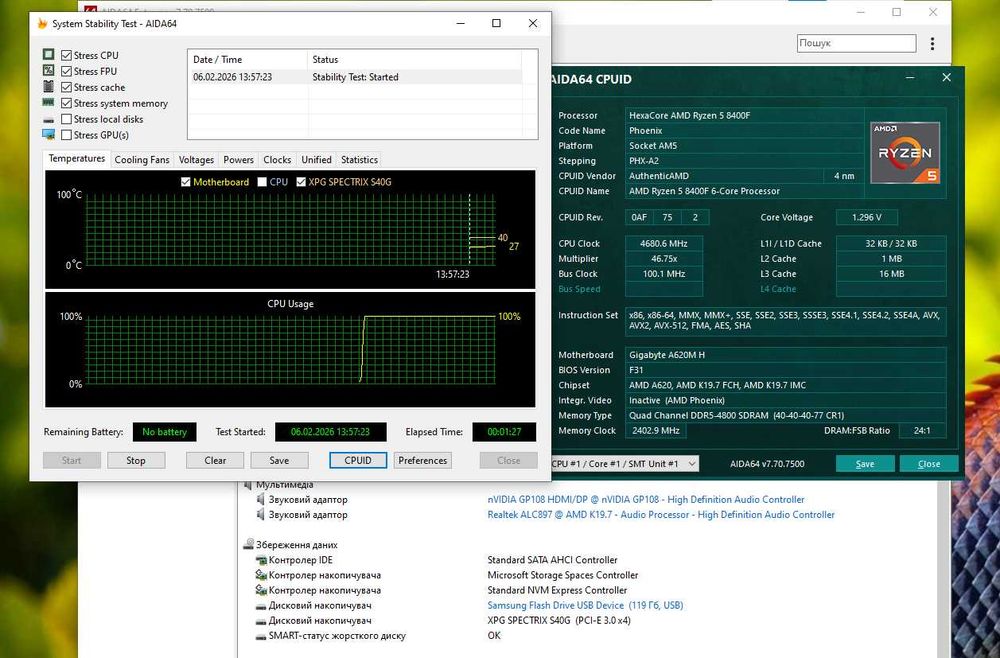
Task: Click the Core Voltage value 1.296 V
Action: click(x=867, y=217)
